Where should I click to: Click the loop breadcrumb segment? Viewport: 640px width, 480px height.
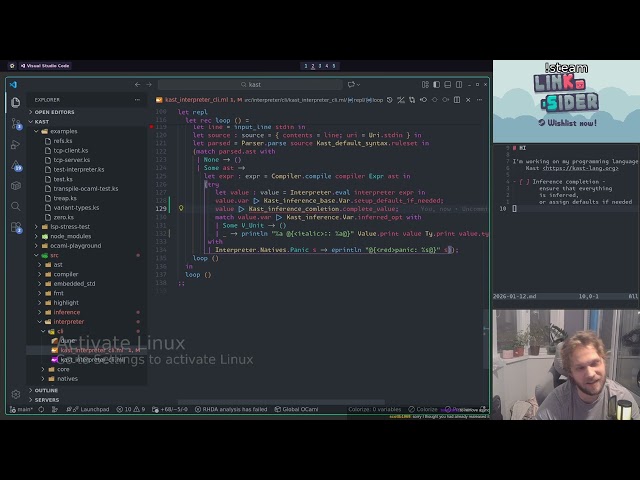375,100
